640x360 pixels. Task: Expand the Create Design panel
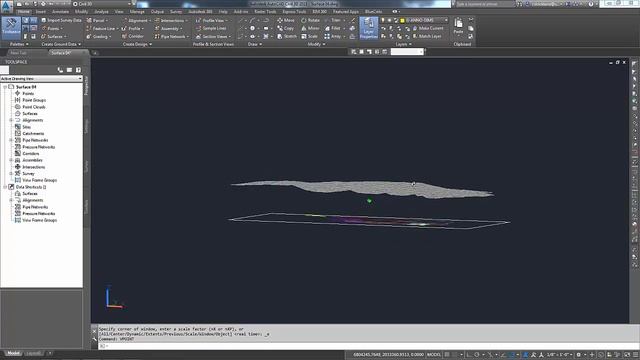tap(137, 44)
